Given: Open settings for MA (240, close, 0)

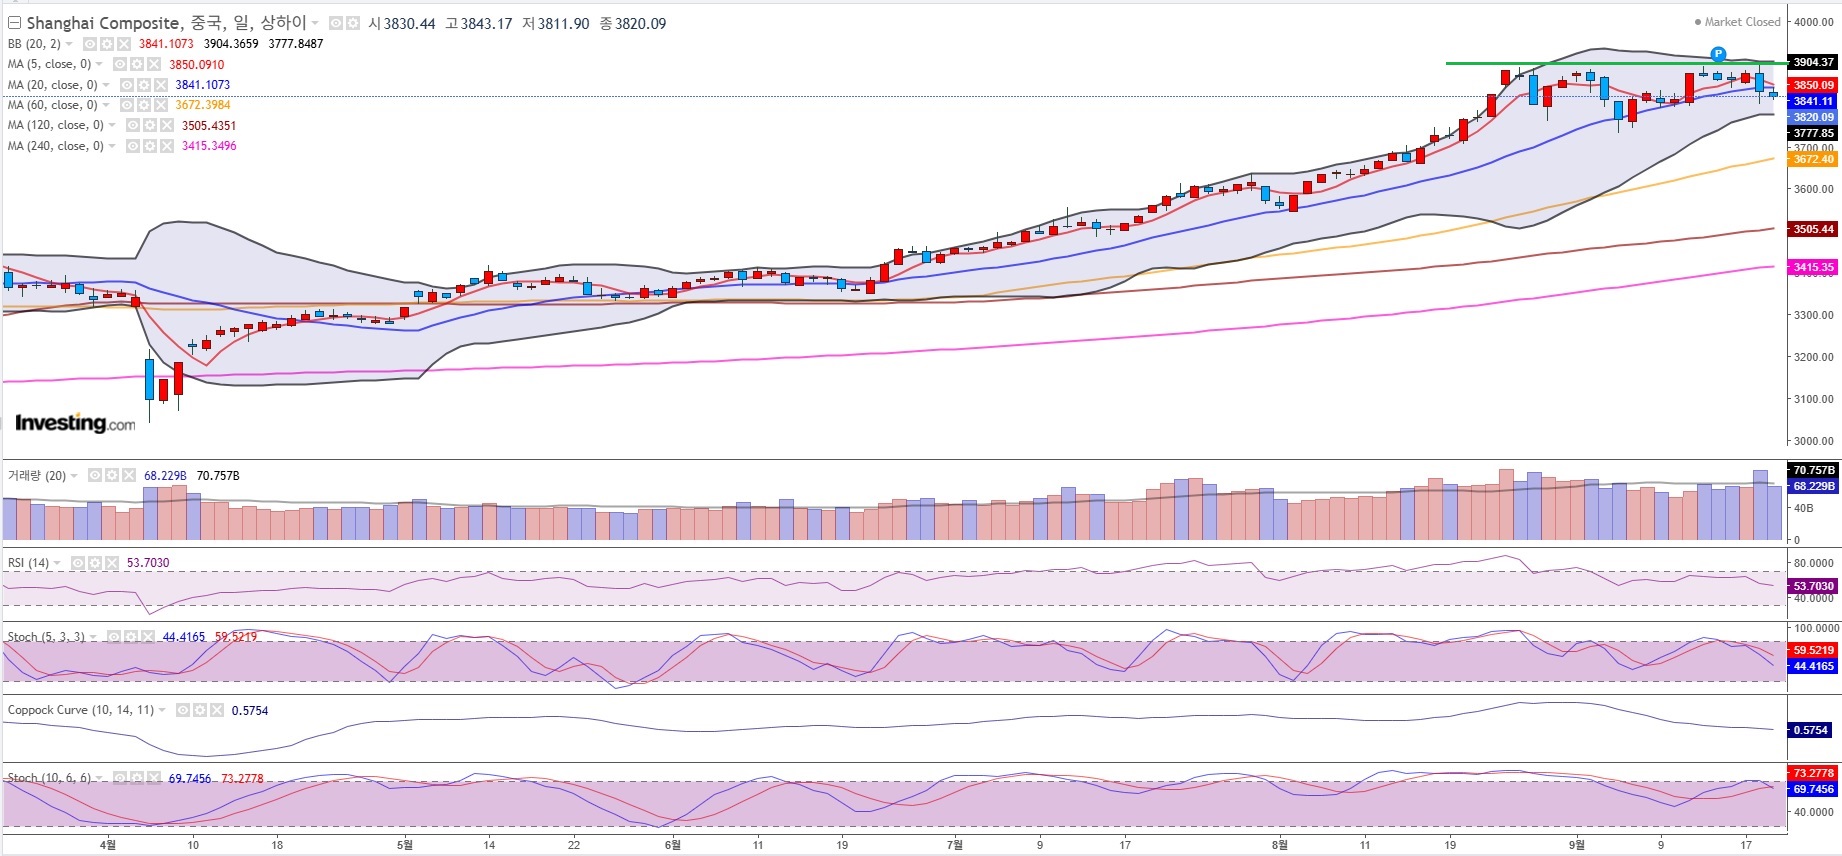Looking at the screenshot, I should coord(149,146).
